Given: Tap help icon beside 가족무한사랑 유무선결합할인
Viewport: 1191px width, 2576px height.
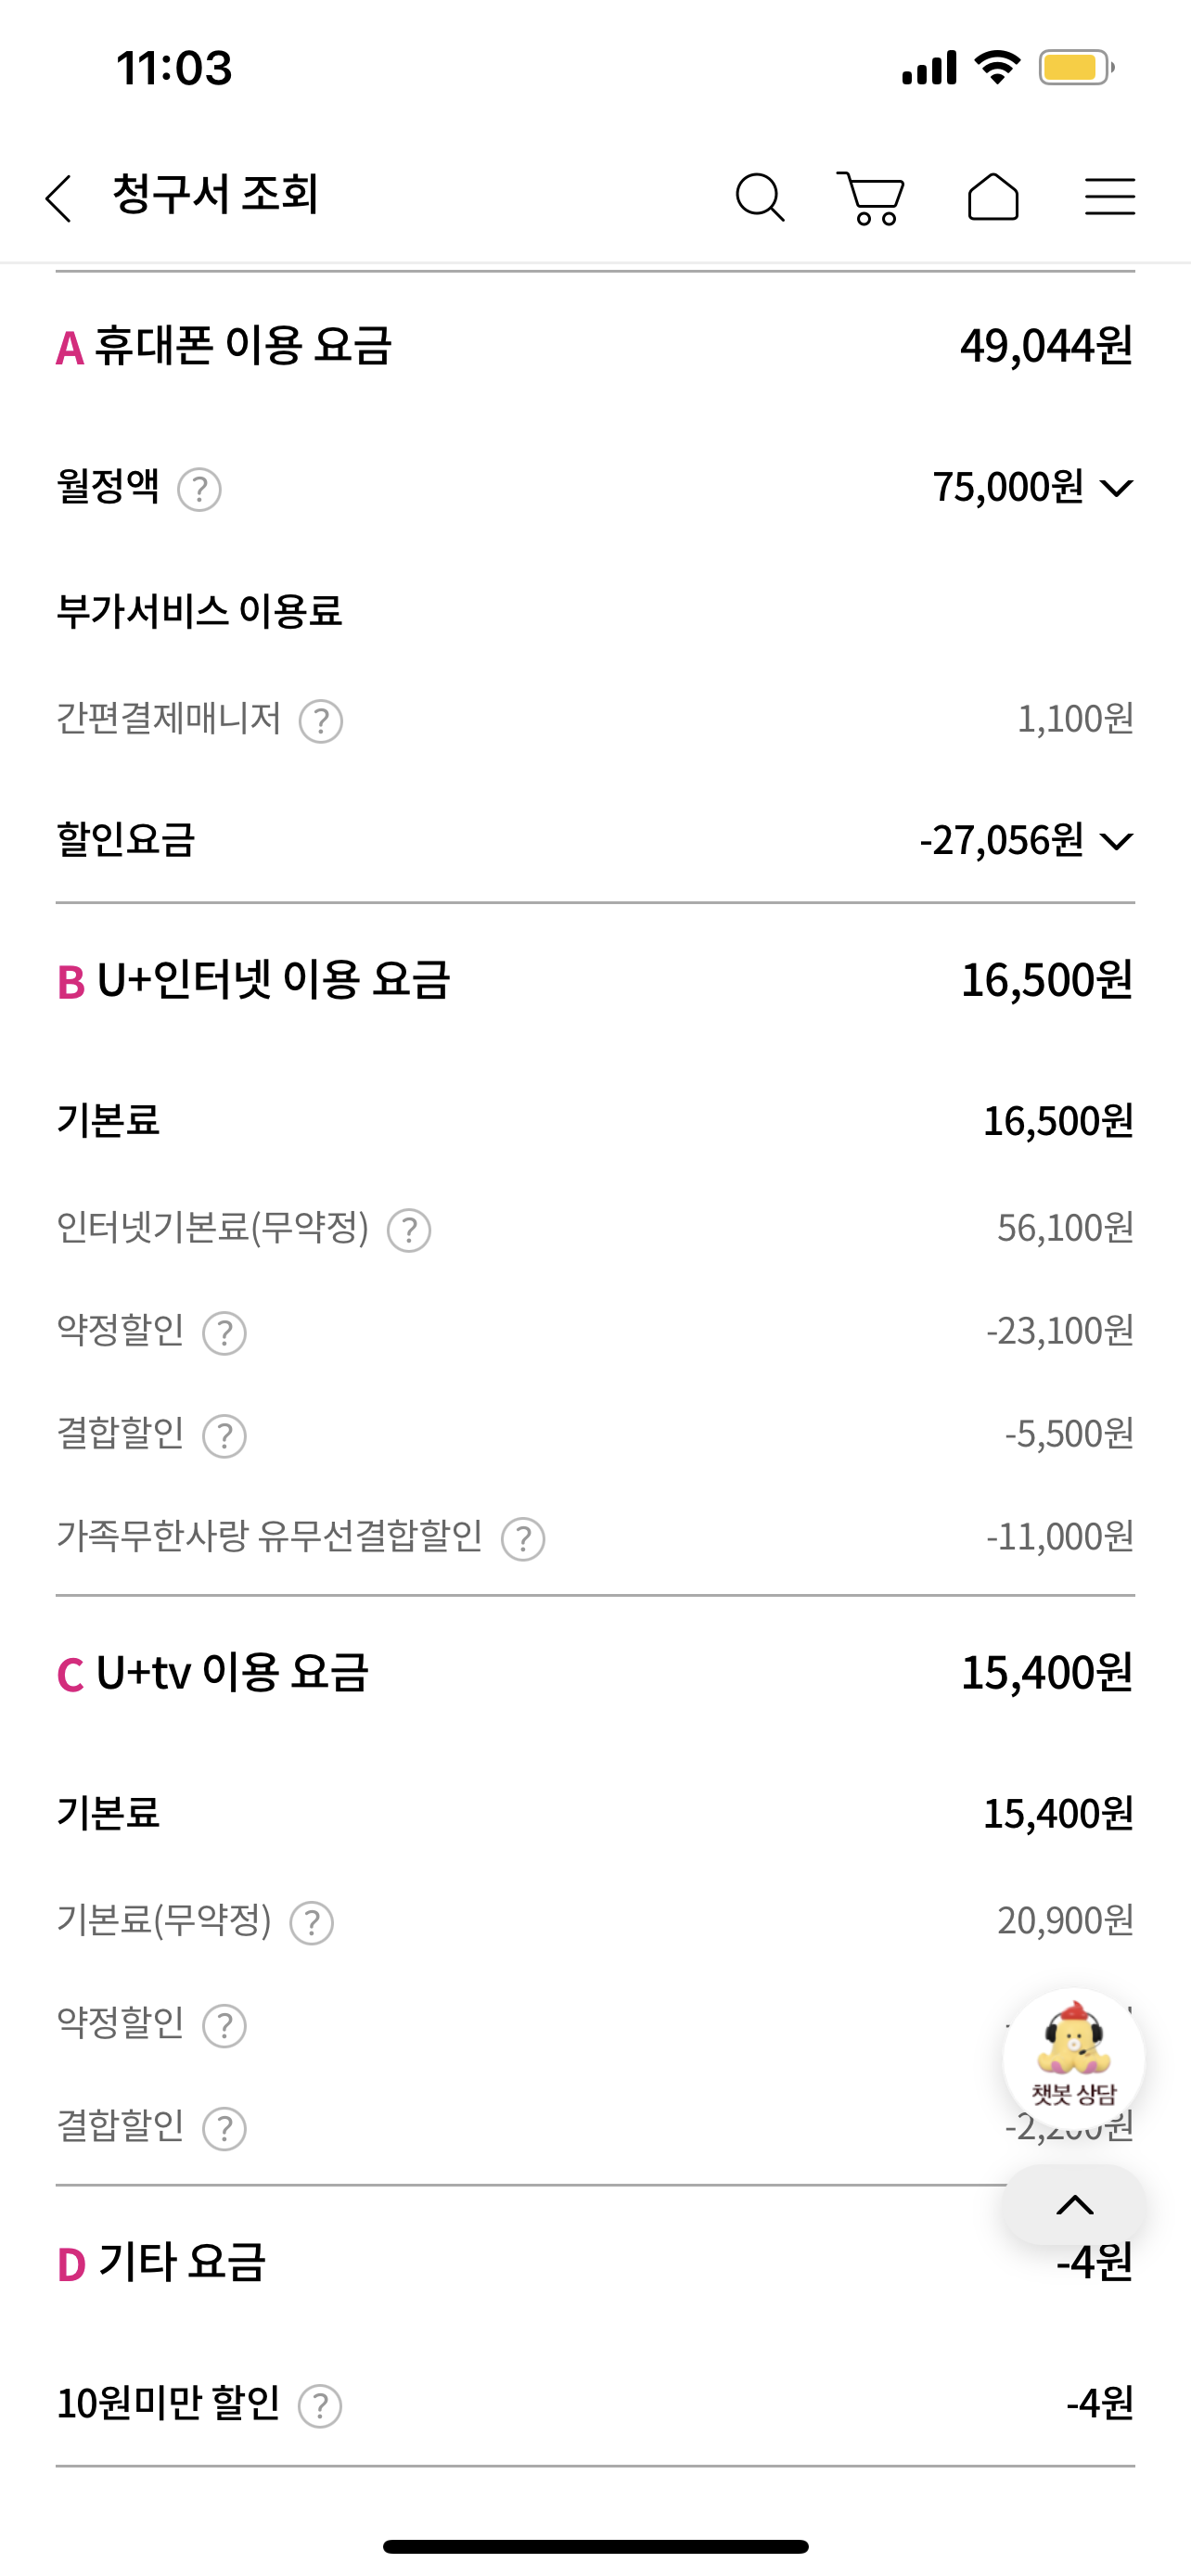Looking at the screenshot, I should (523, 1539).
